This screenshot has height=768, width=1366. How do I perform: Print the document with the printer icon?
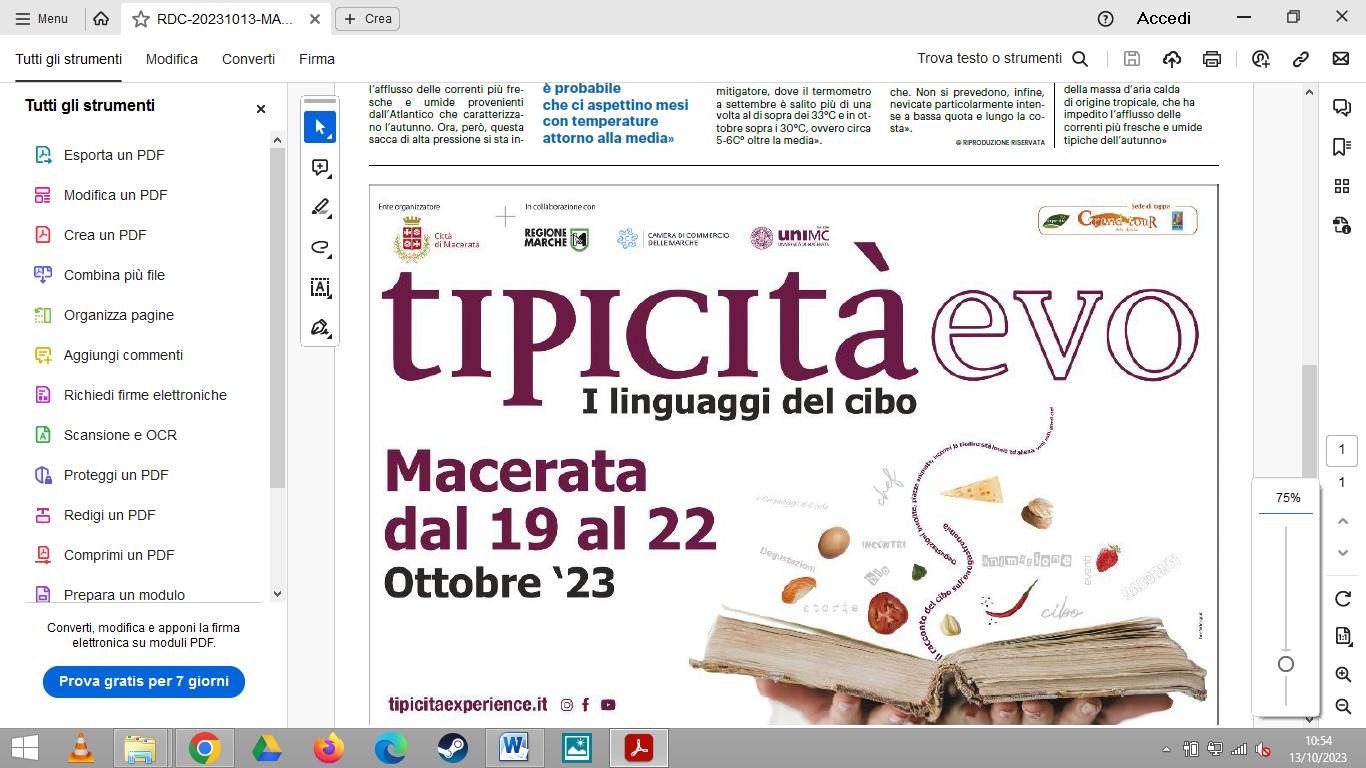(x=1212, y=59)
